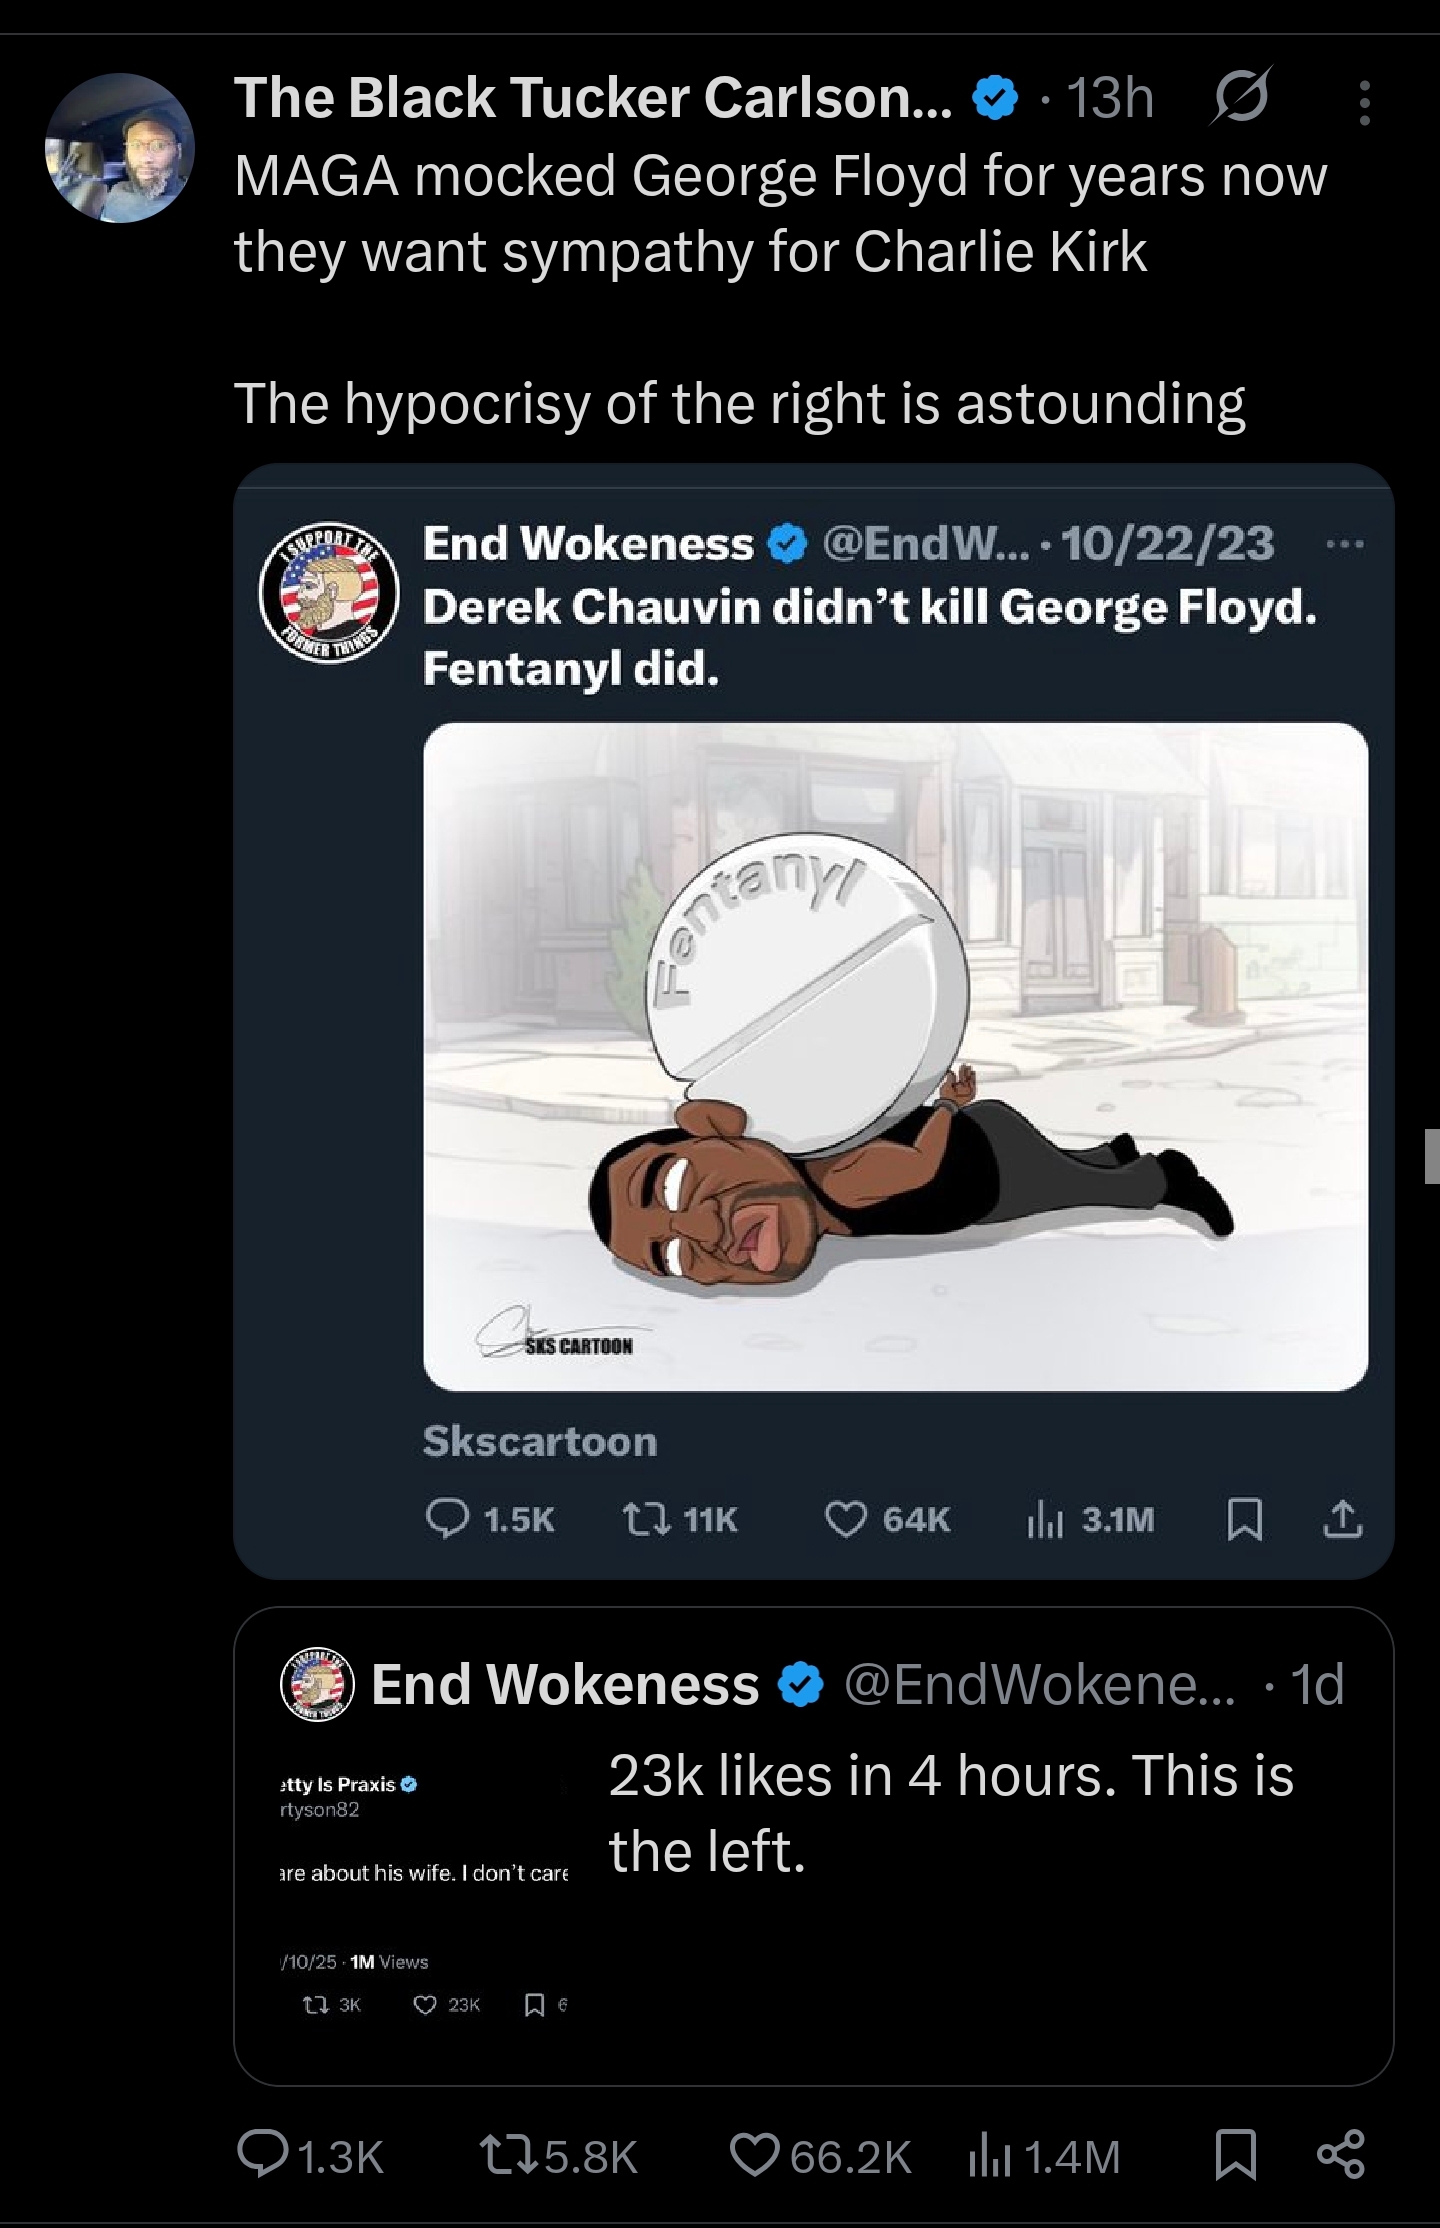Share the main post
Viewport: 1440px width, 2228px height.
pyautogui.click(x=1341, y=2155)
